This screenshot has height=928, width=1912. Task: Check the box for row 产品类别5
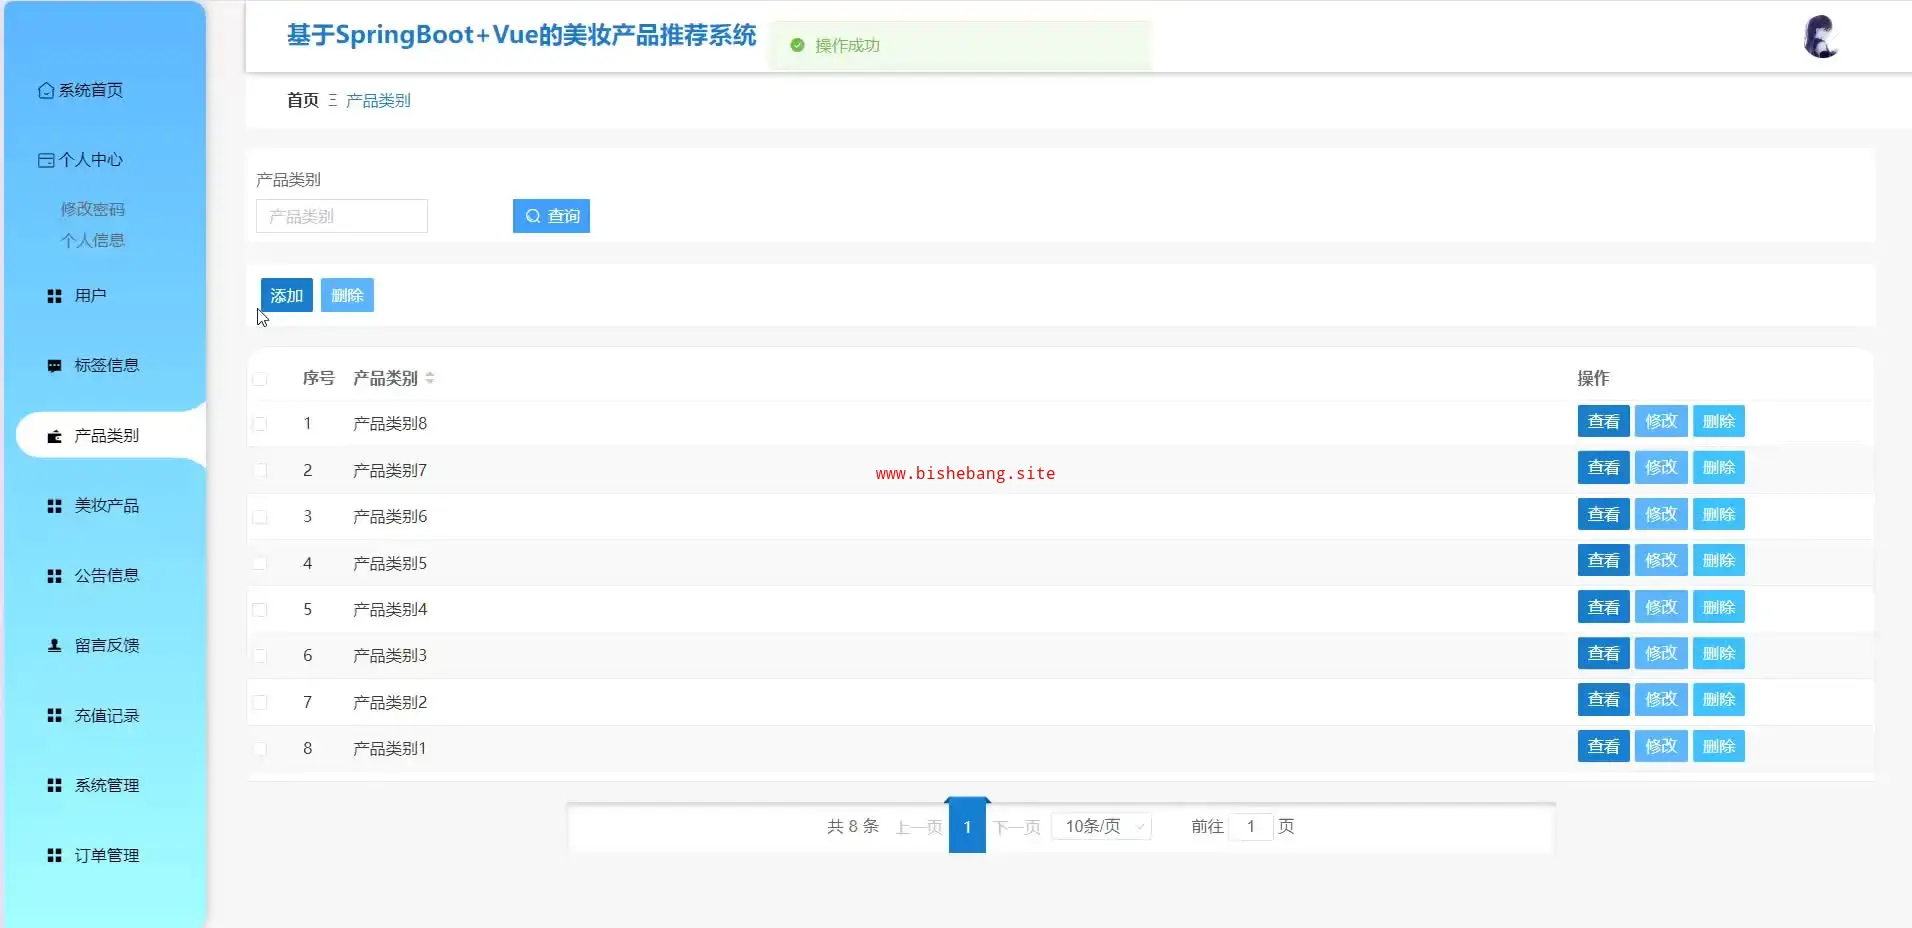[260, 563]
